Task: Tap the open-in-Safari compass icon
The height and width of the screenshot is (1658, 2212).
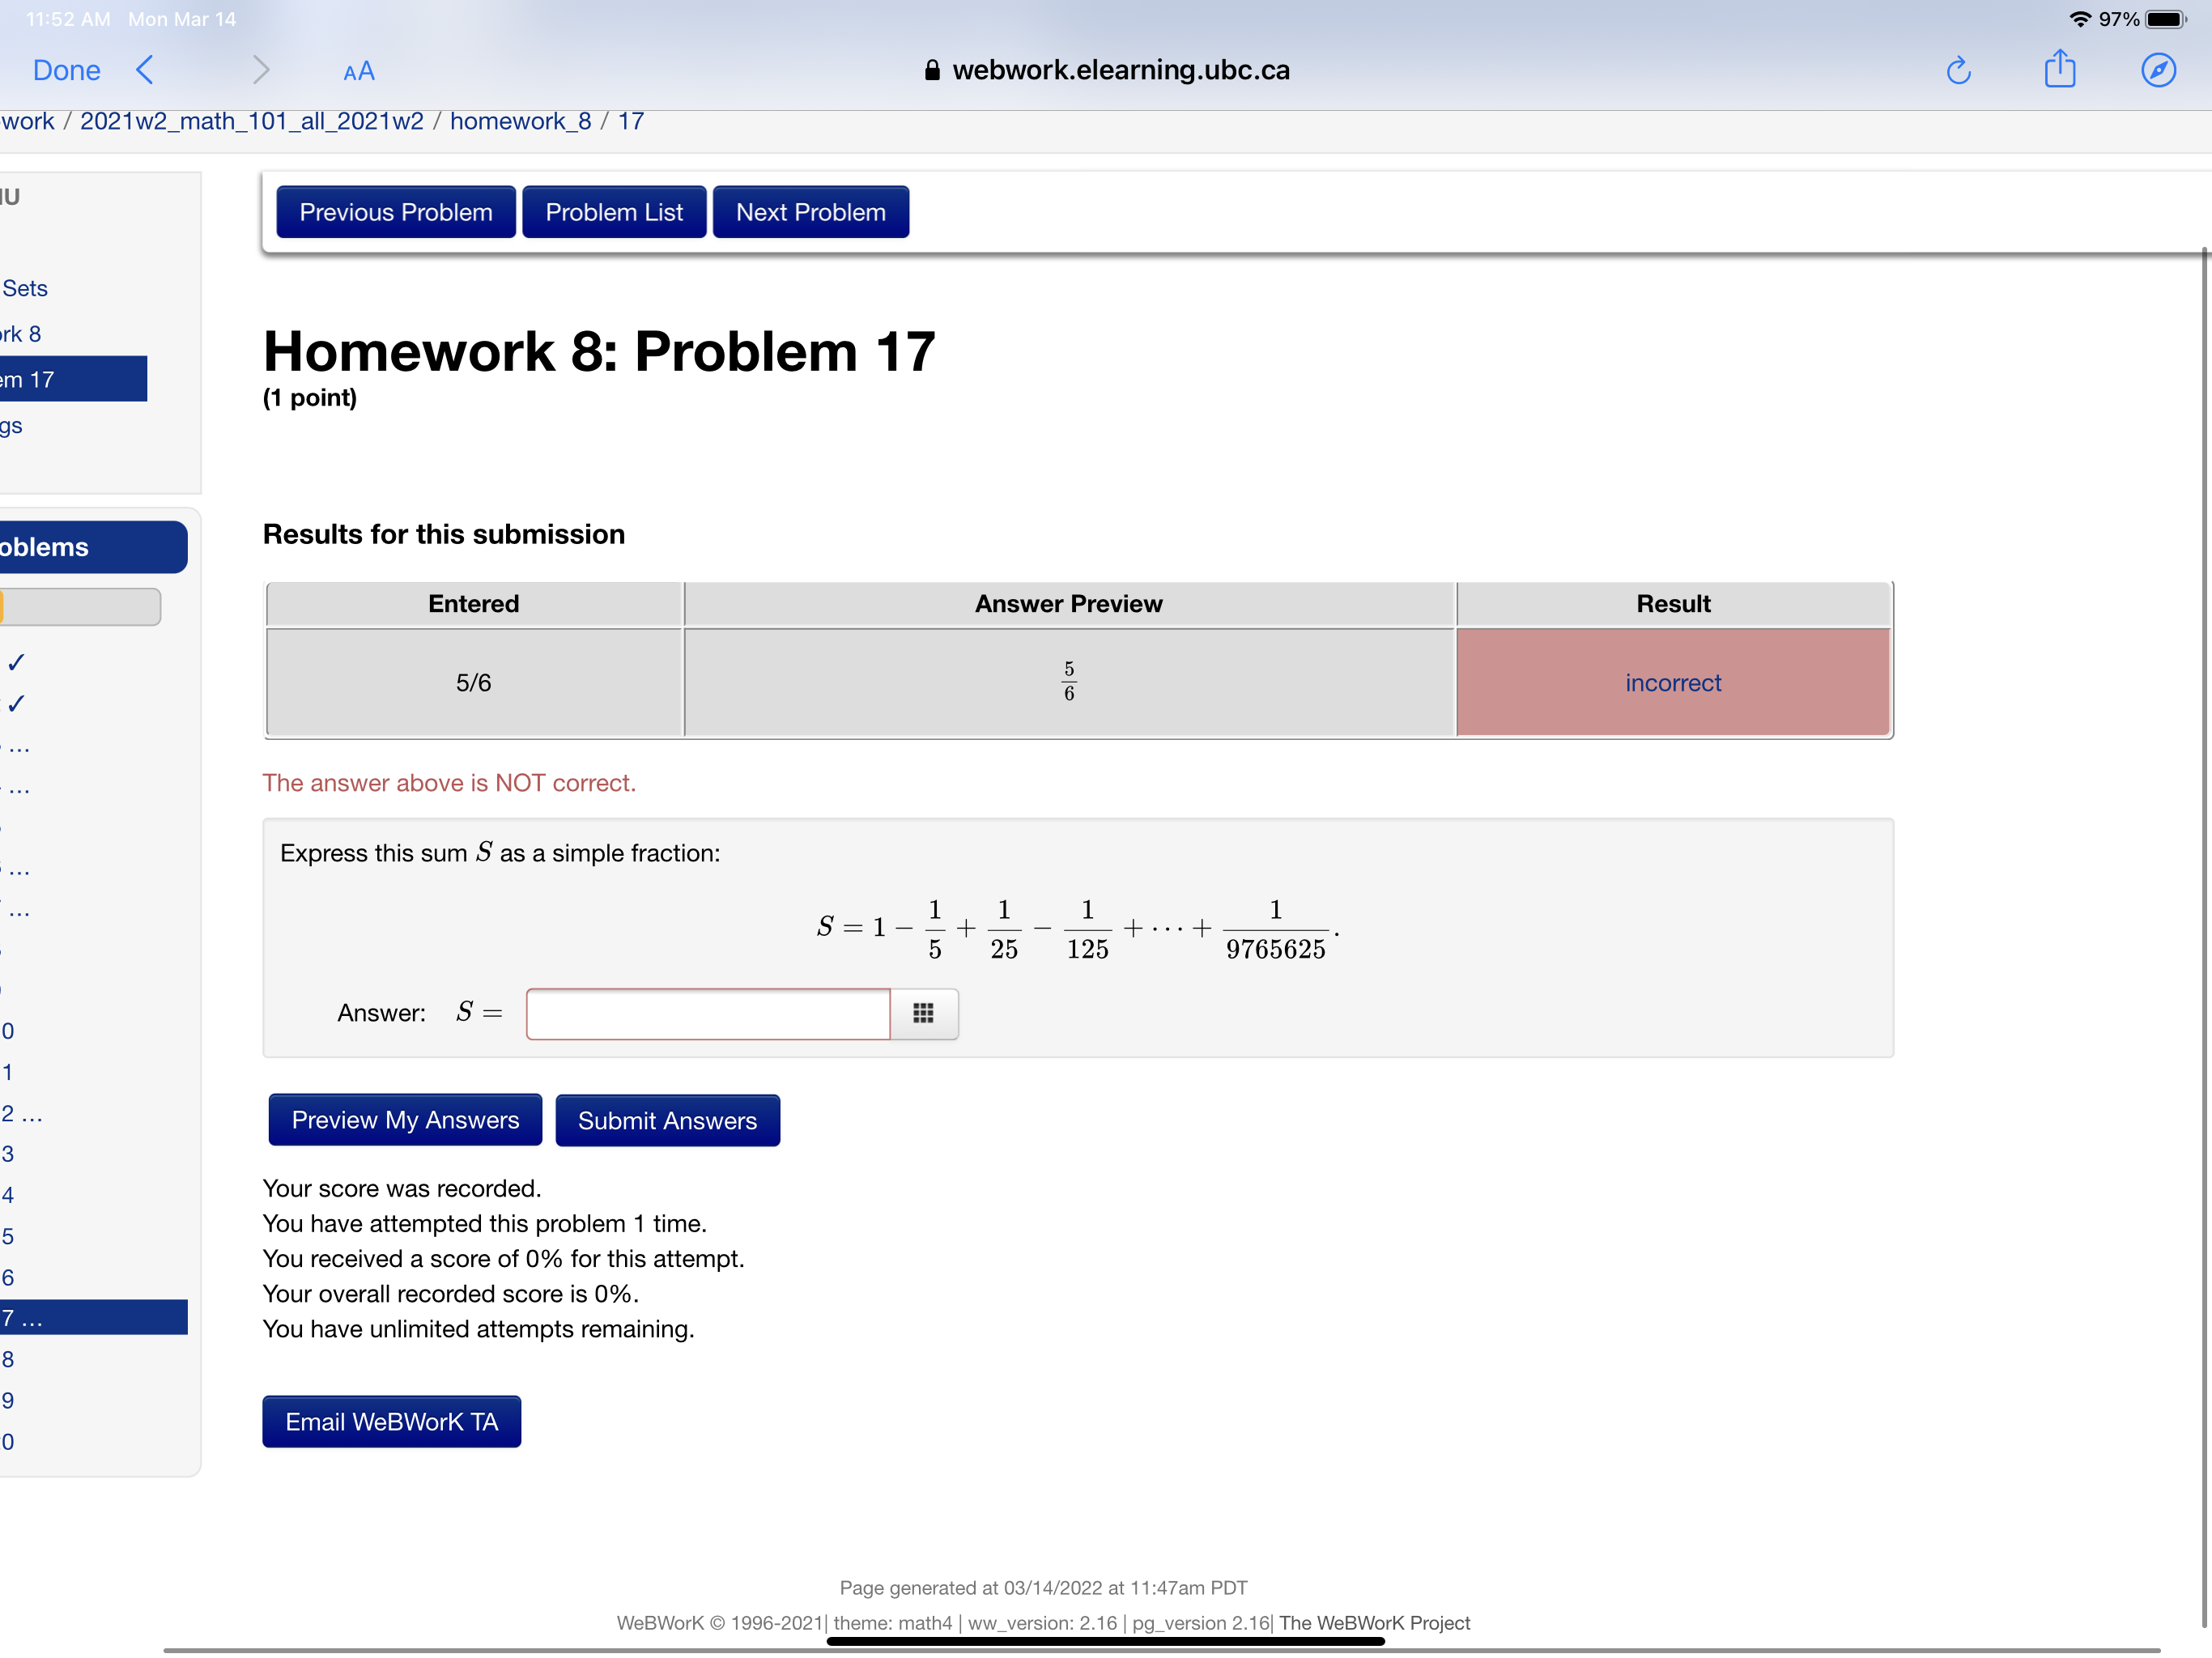Action: [x=2158, y=70]
